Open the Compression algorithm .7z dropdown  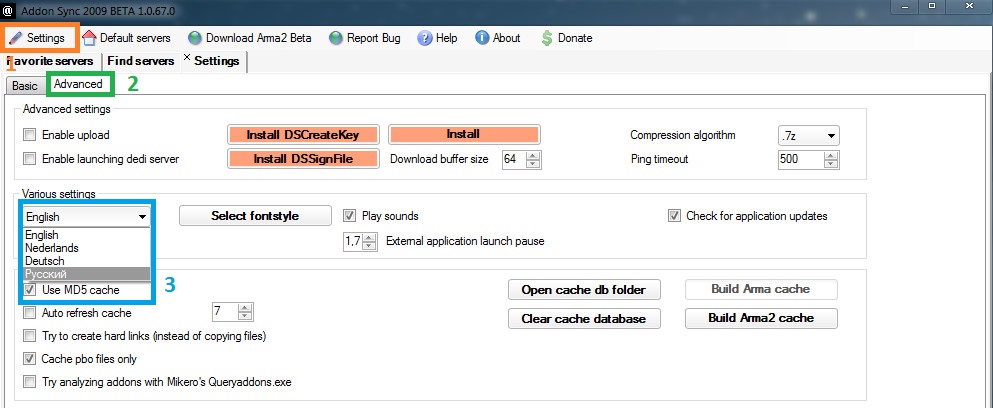click(x=809, y=135)
